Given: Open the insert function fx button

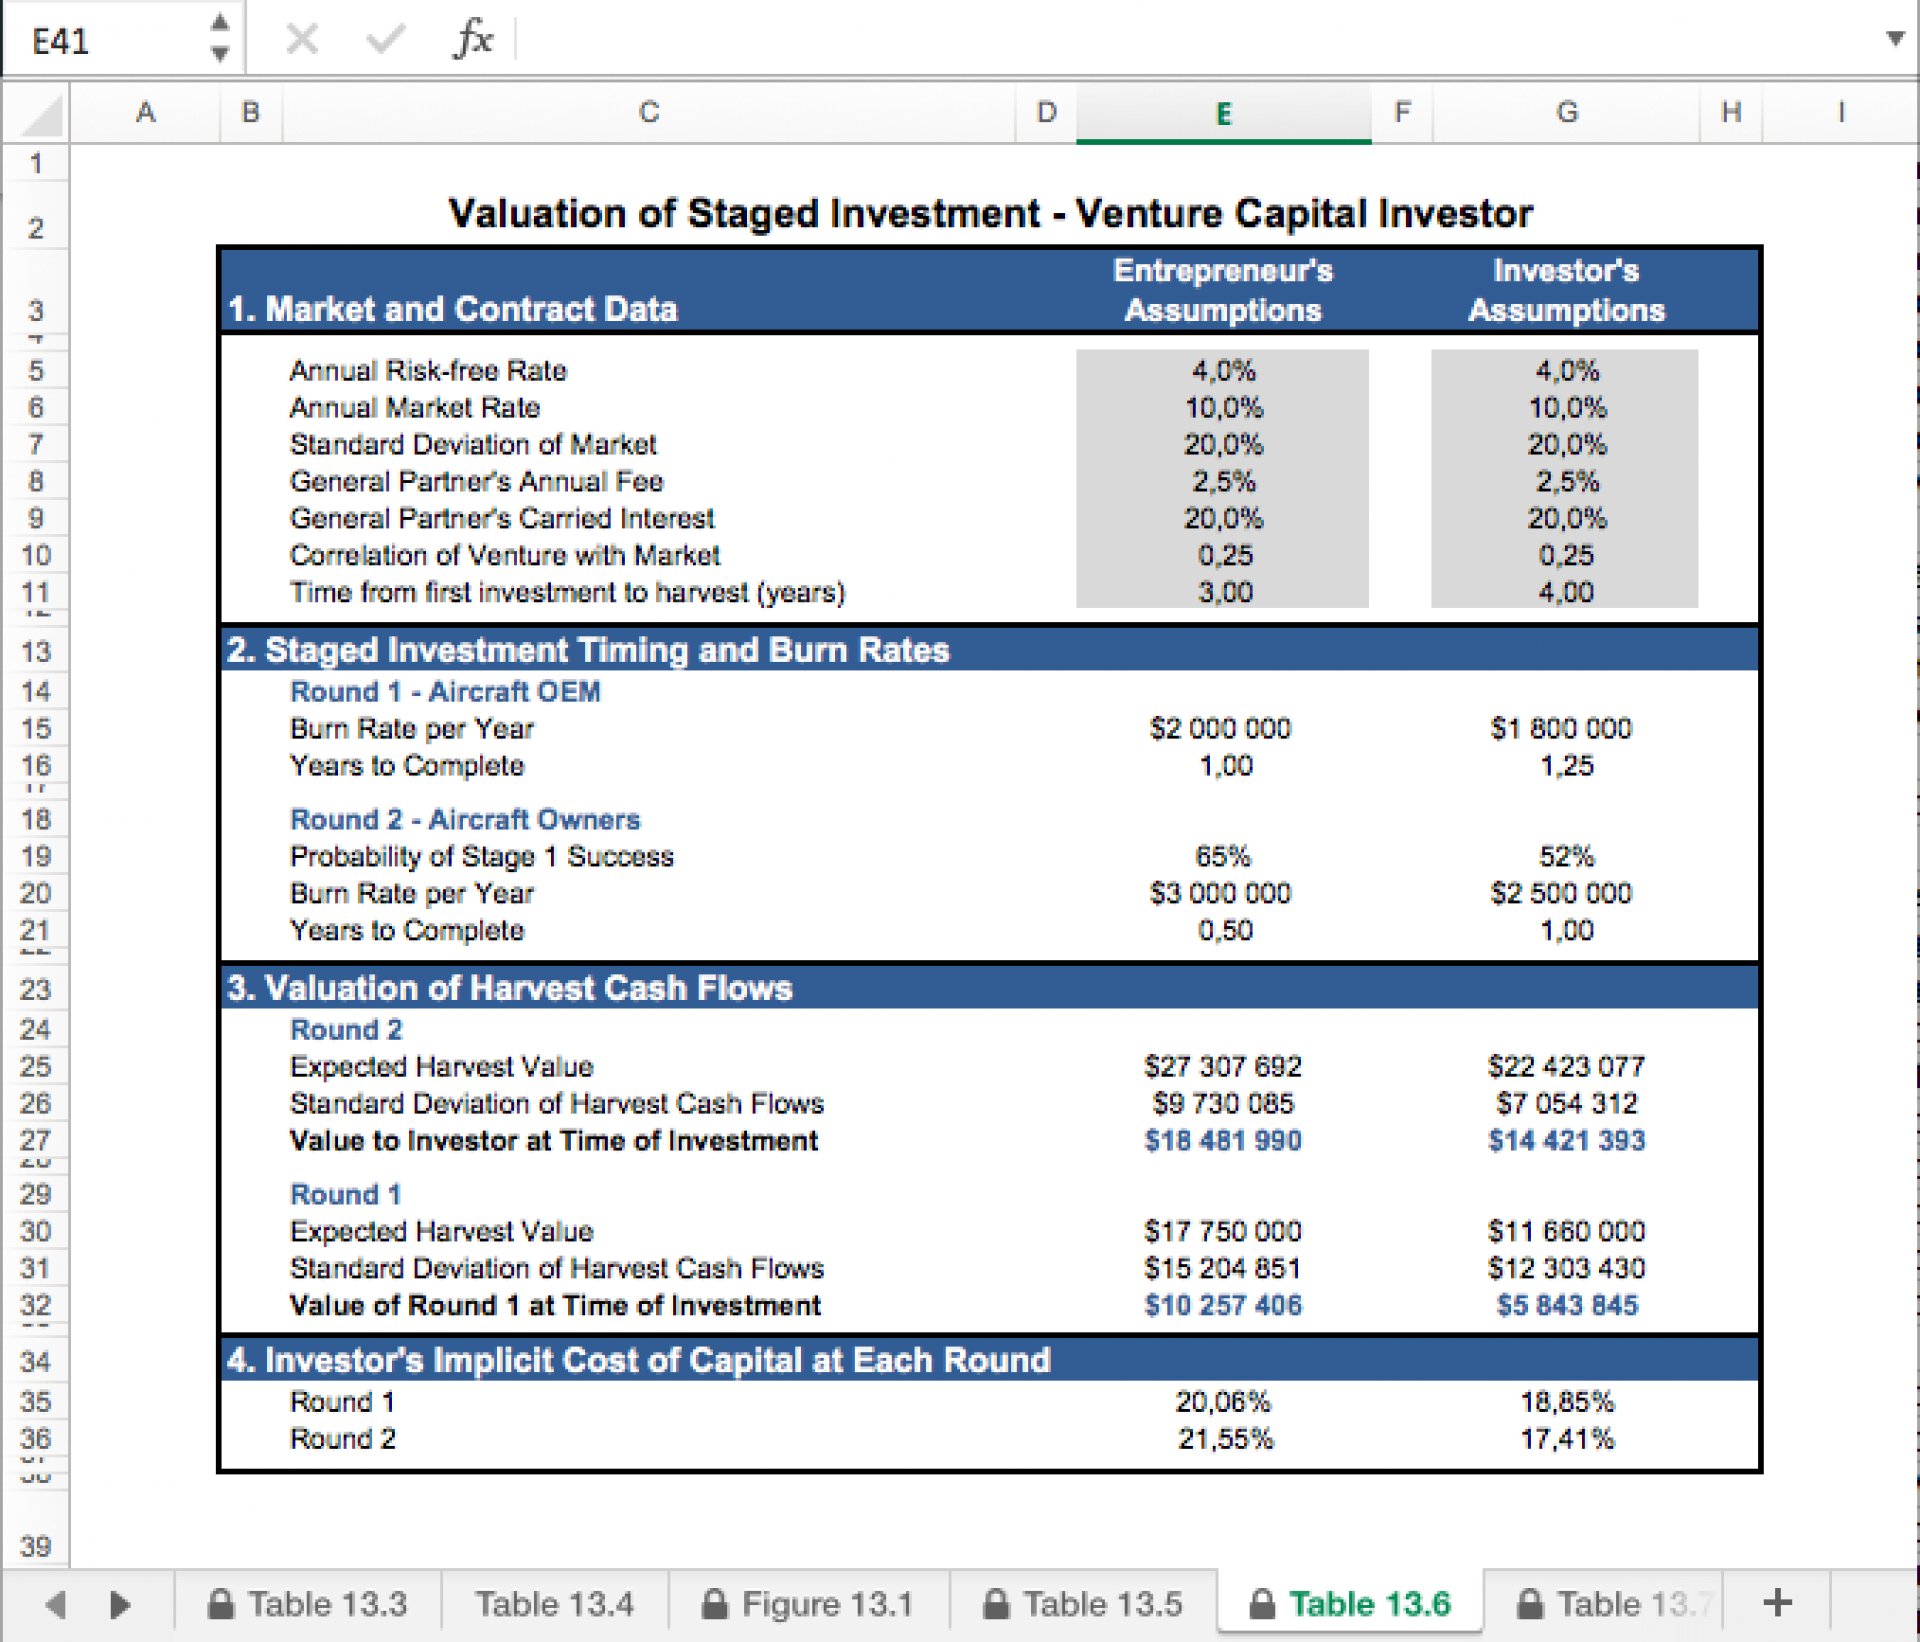Looking at the screenshot, I should pos(473,40).
